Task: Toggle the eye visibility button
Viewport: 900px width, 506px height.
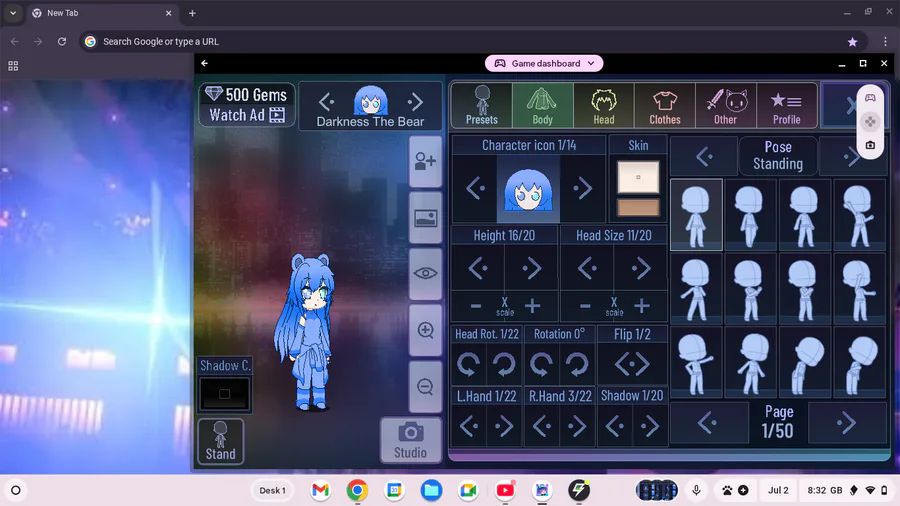Action: (425, 274)
